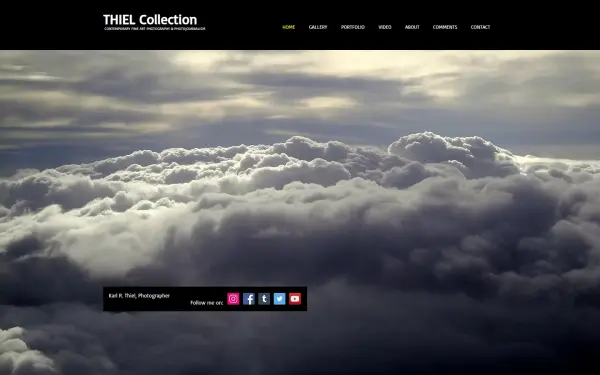Open the PORTFOLIO menu item
The height and width of the screenshot is (375, 600).
point(353,27)
